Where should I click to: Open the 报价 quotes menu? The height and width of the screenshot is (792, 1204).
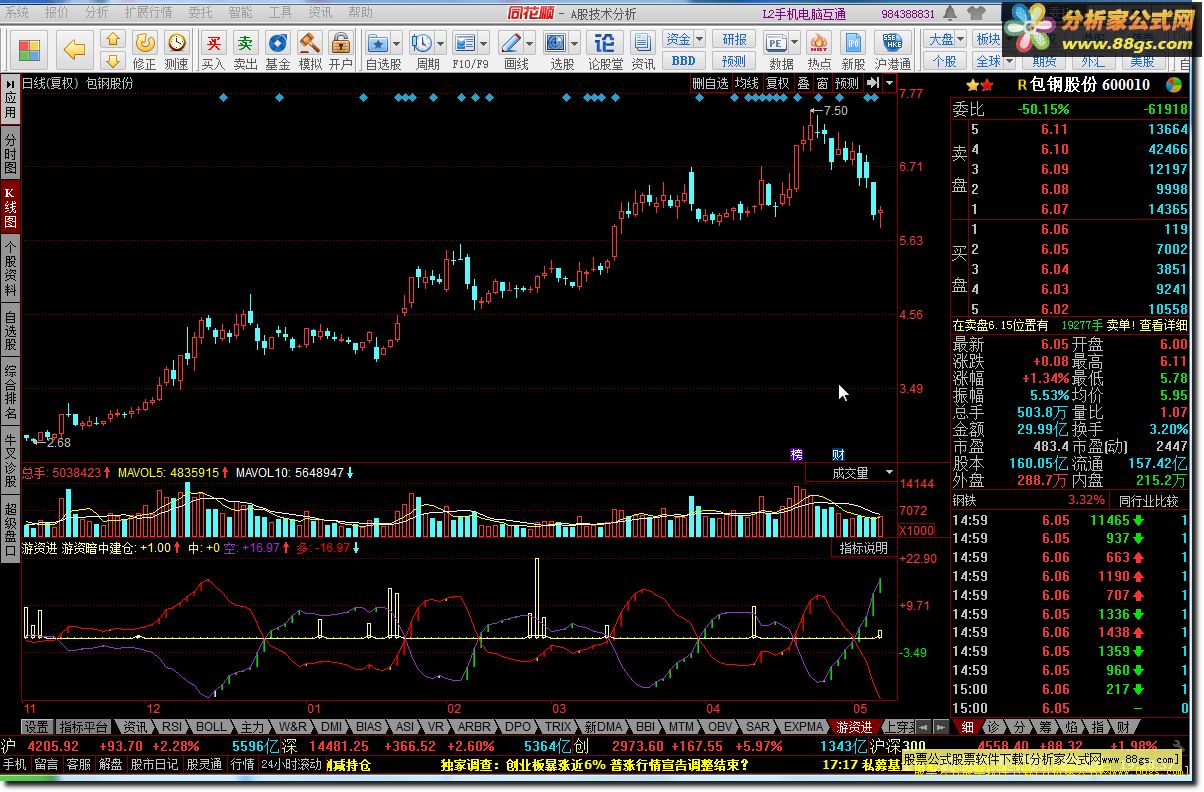click(57, 13)
